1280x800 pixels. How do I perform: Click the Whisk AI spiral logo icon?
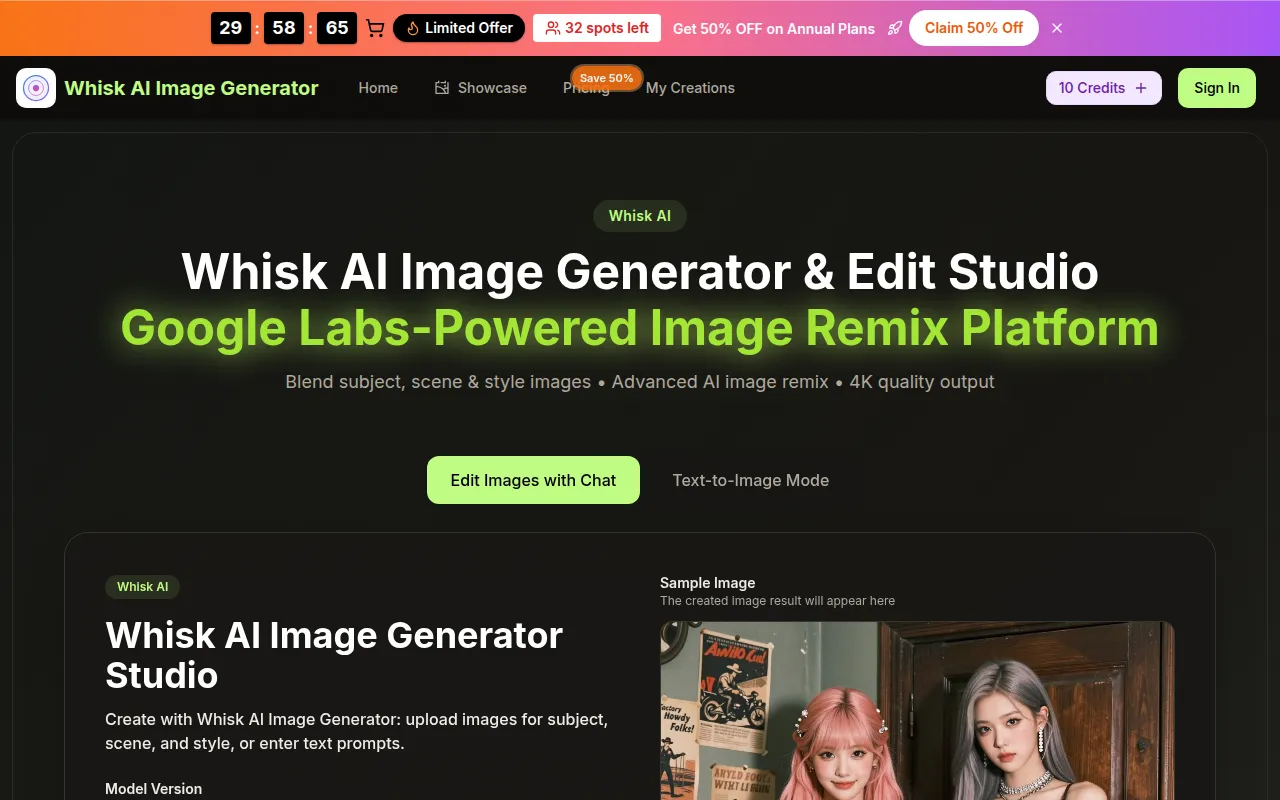[35, 88]
